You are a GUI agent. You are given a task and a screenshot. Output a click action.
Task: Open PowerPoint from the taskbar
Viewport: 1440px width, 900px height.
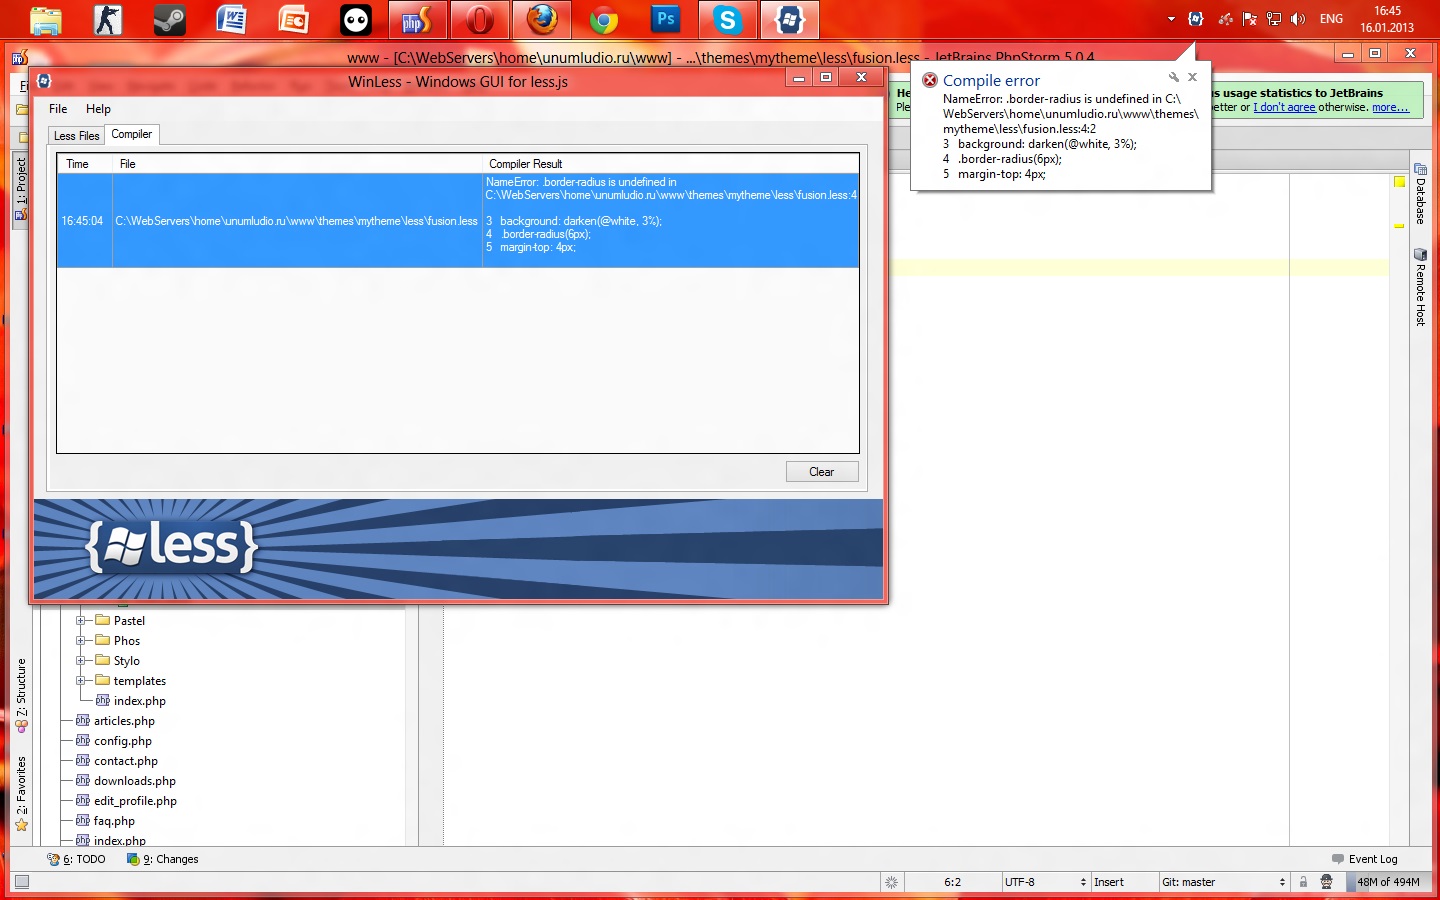[x=293, y=20]
